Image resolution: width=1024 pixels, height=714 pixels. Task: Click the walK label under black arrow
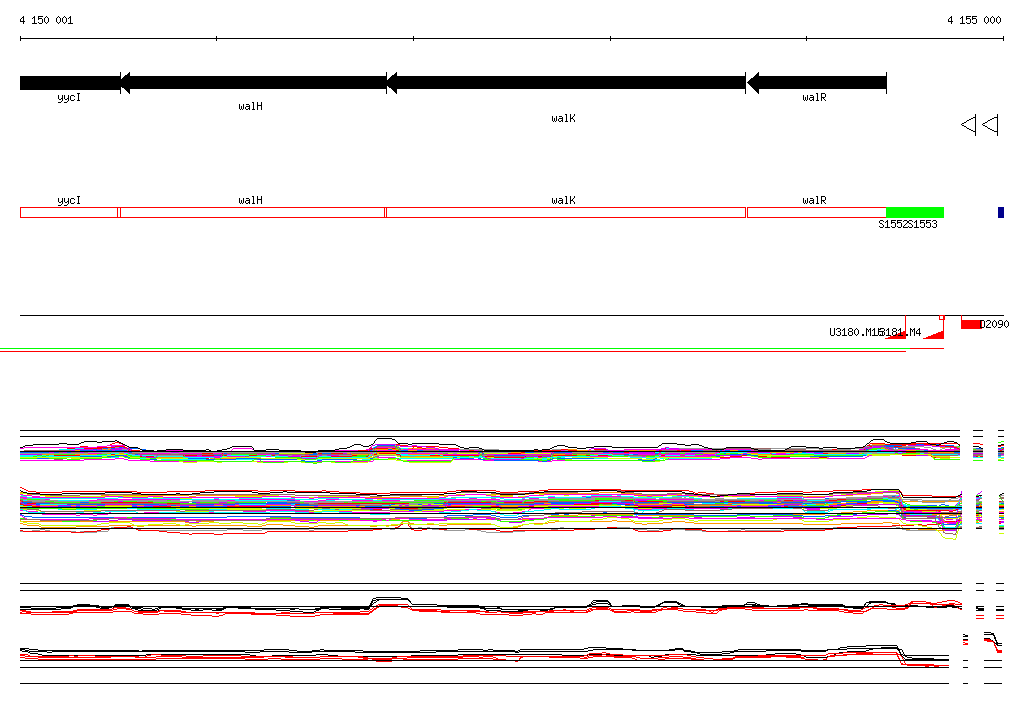(563, 118)
